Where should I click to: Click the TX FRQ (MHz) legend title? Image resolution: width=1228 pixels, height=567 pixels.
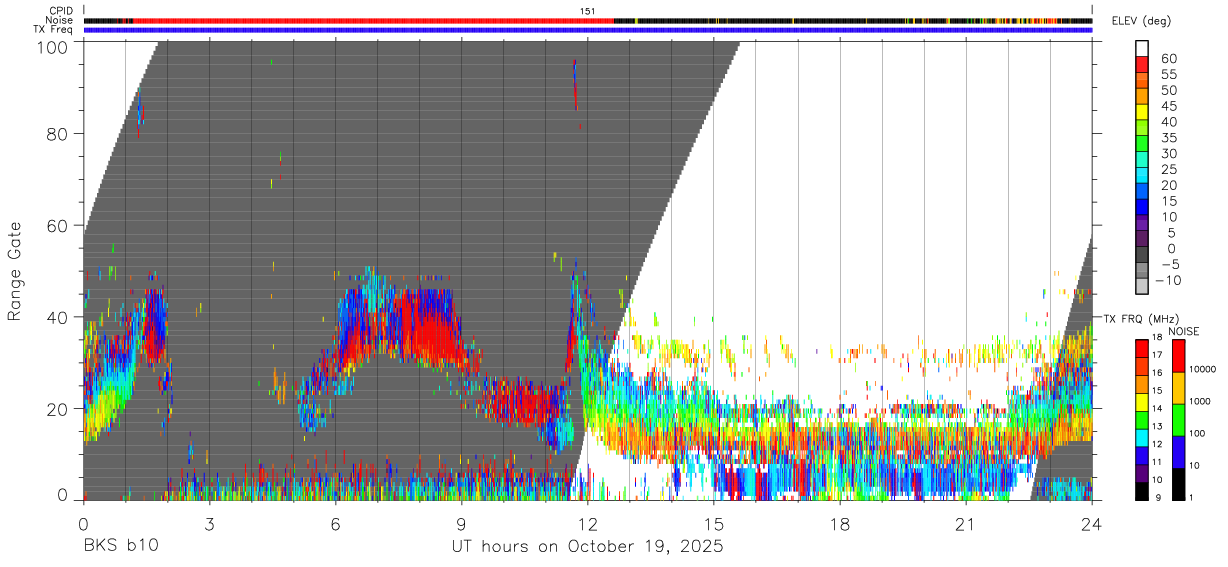(1142, 318)
